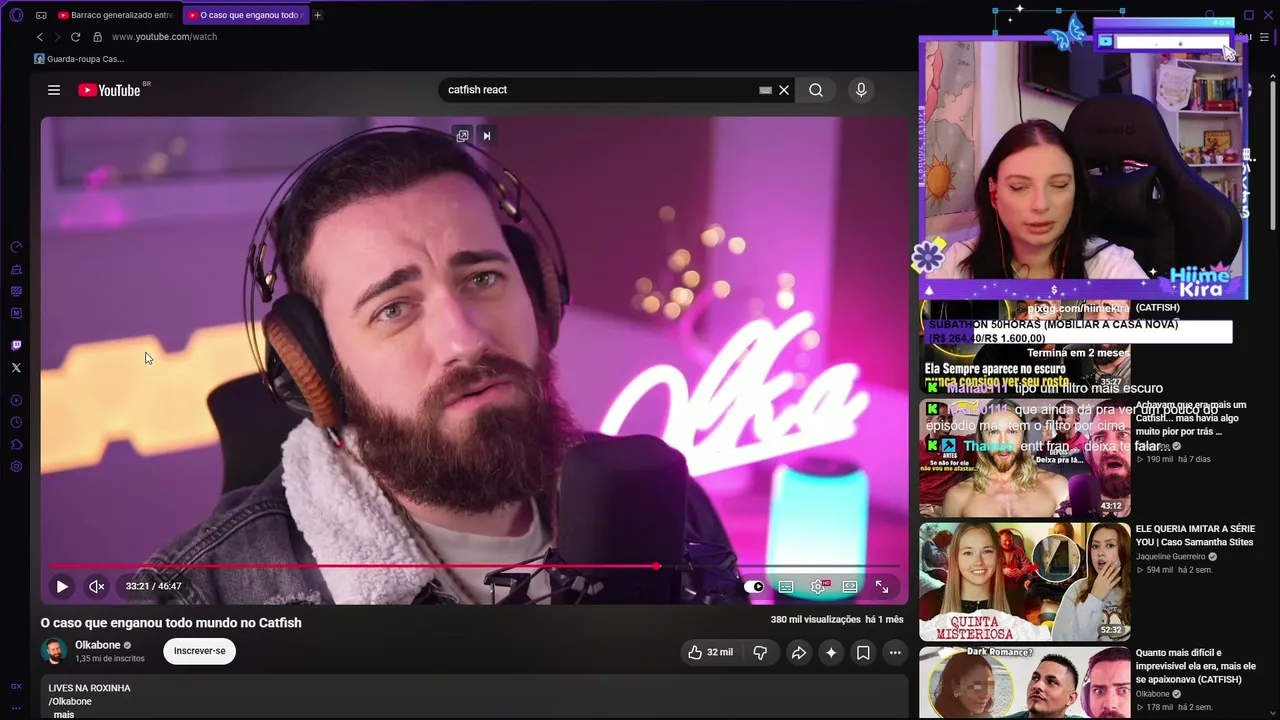Click the 'LIVES NA ROXINHA' description line
The height and width of the screenshot is (720, 1280).
click(90, 688)
